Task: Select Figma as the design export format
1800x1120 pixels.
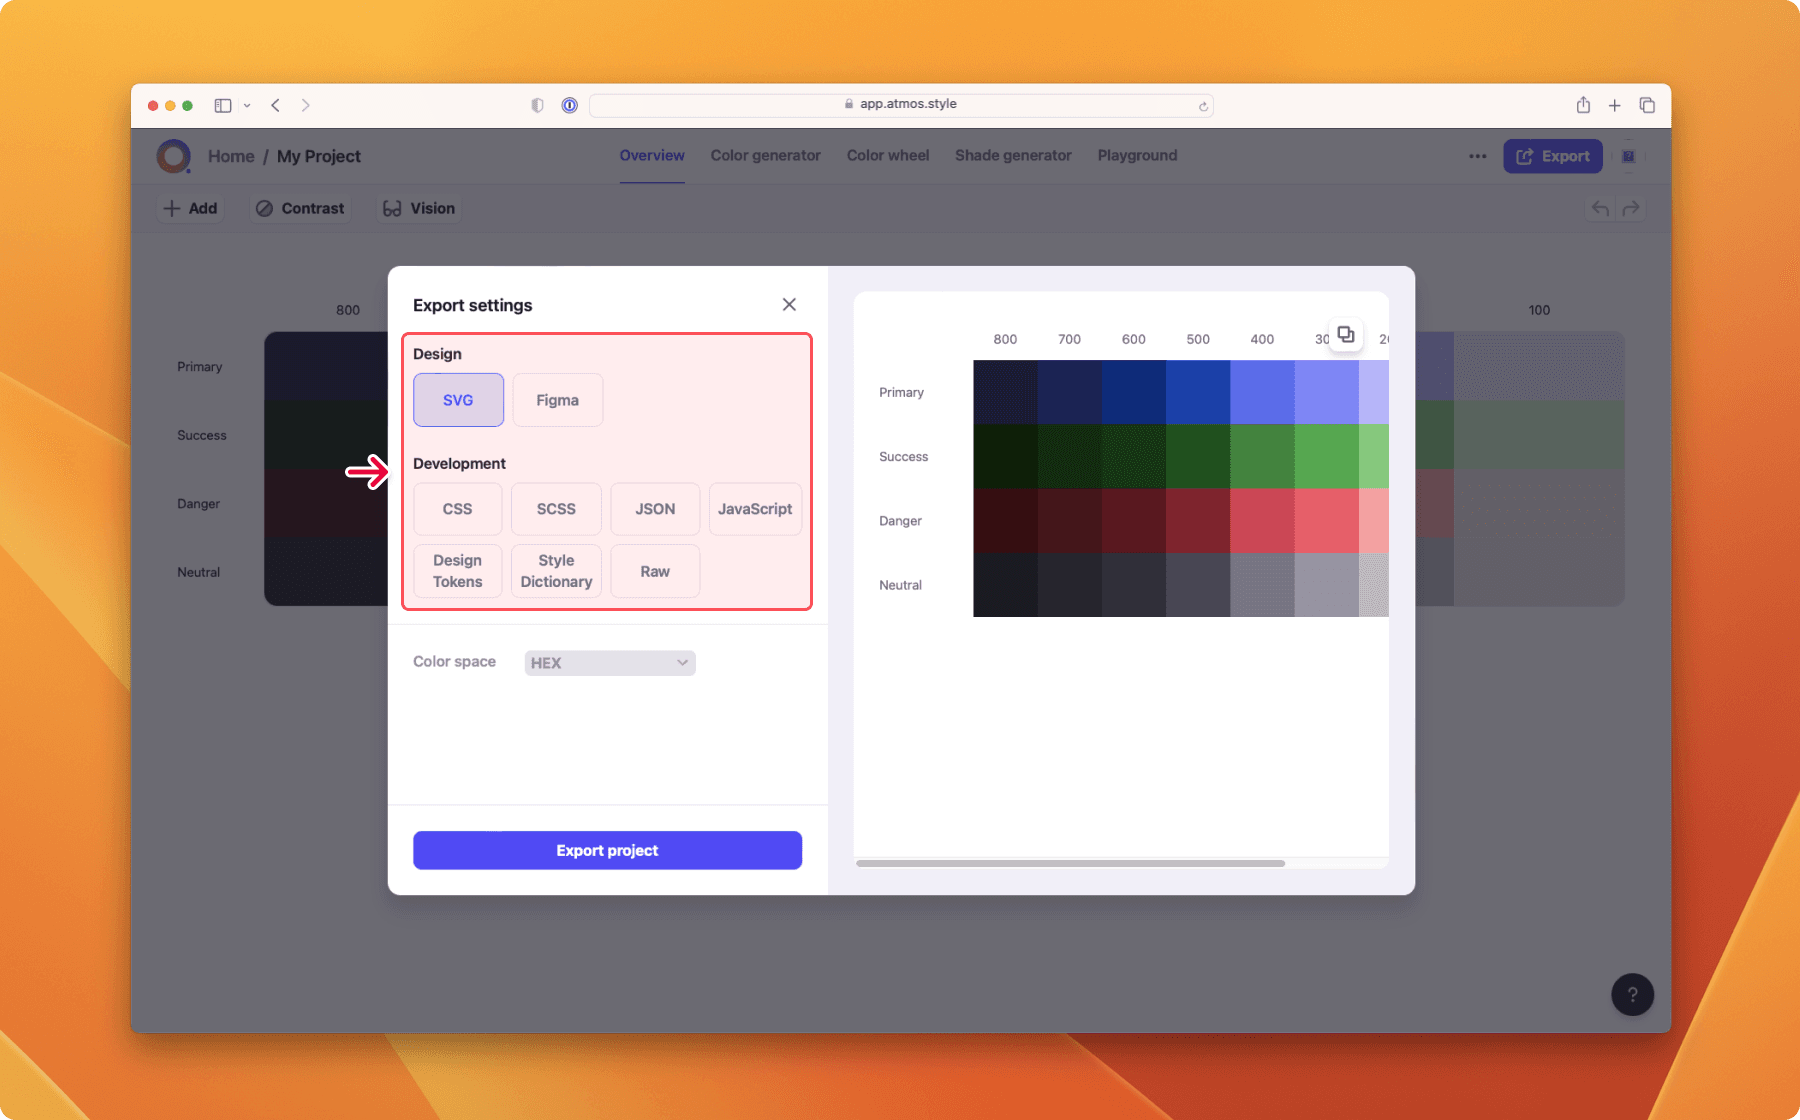Action: 557,399
